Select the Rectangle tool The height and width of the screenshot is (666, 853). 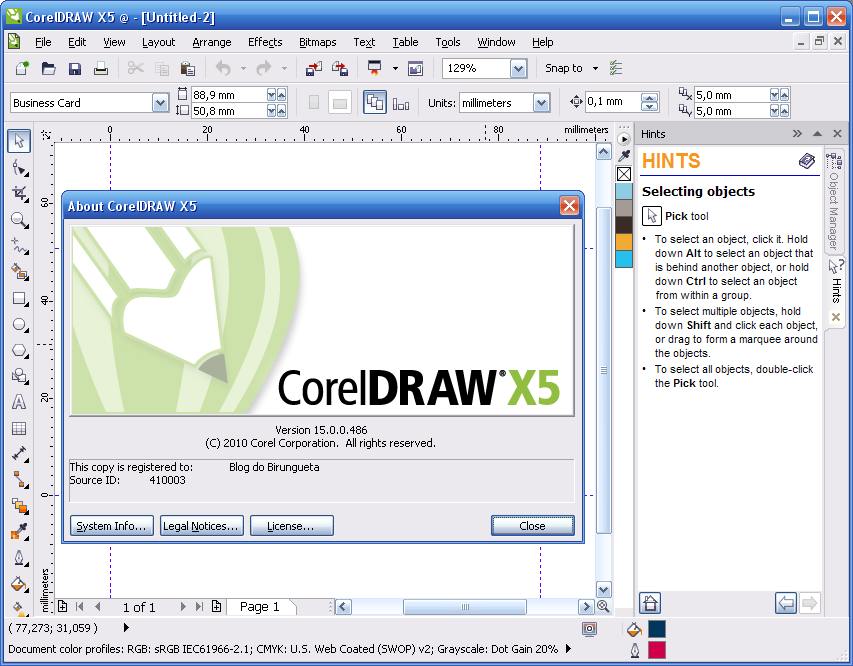(x=20, y=299)
